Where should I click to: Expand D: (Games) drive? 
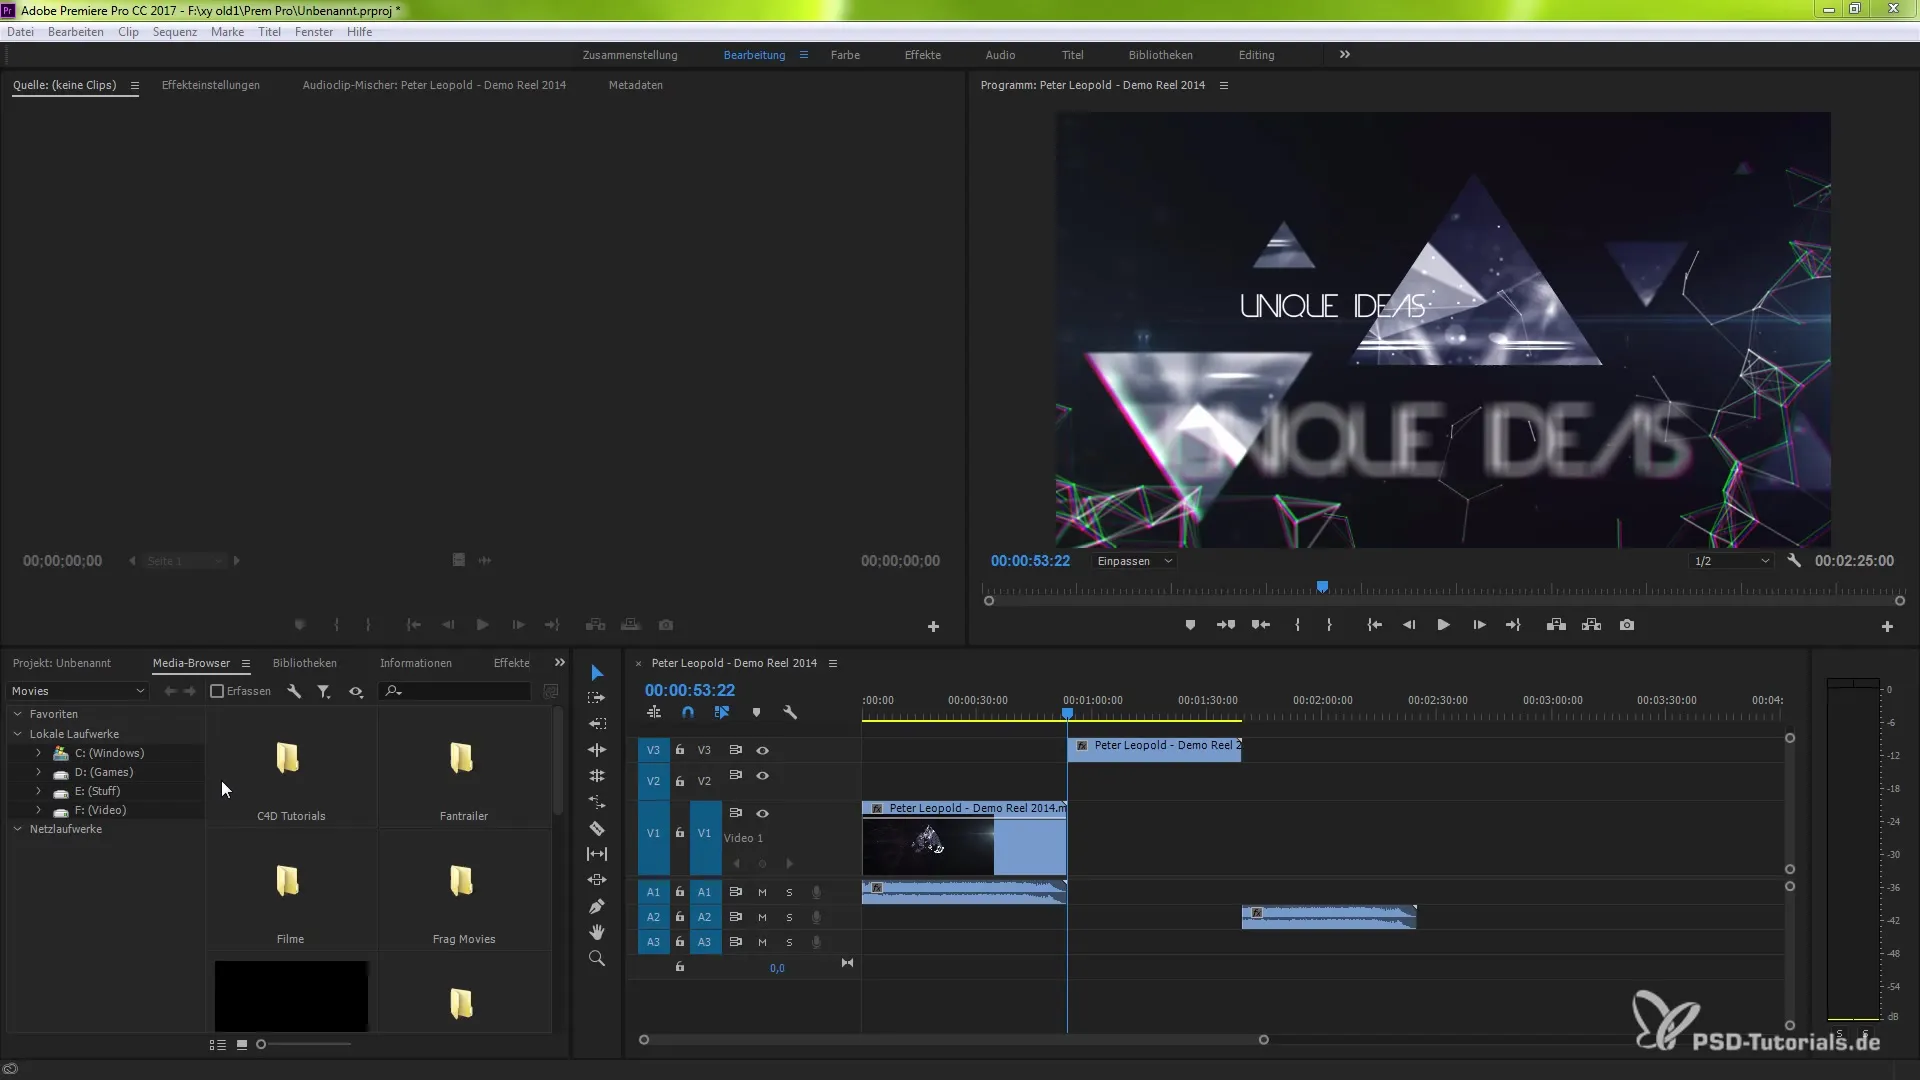tap(38, 772)
